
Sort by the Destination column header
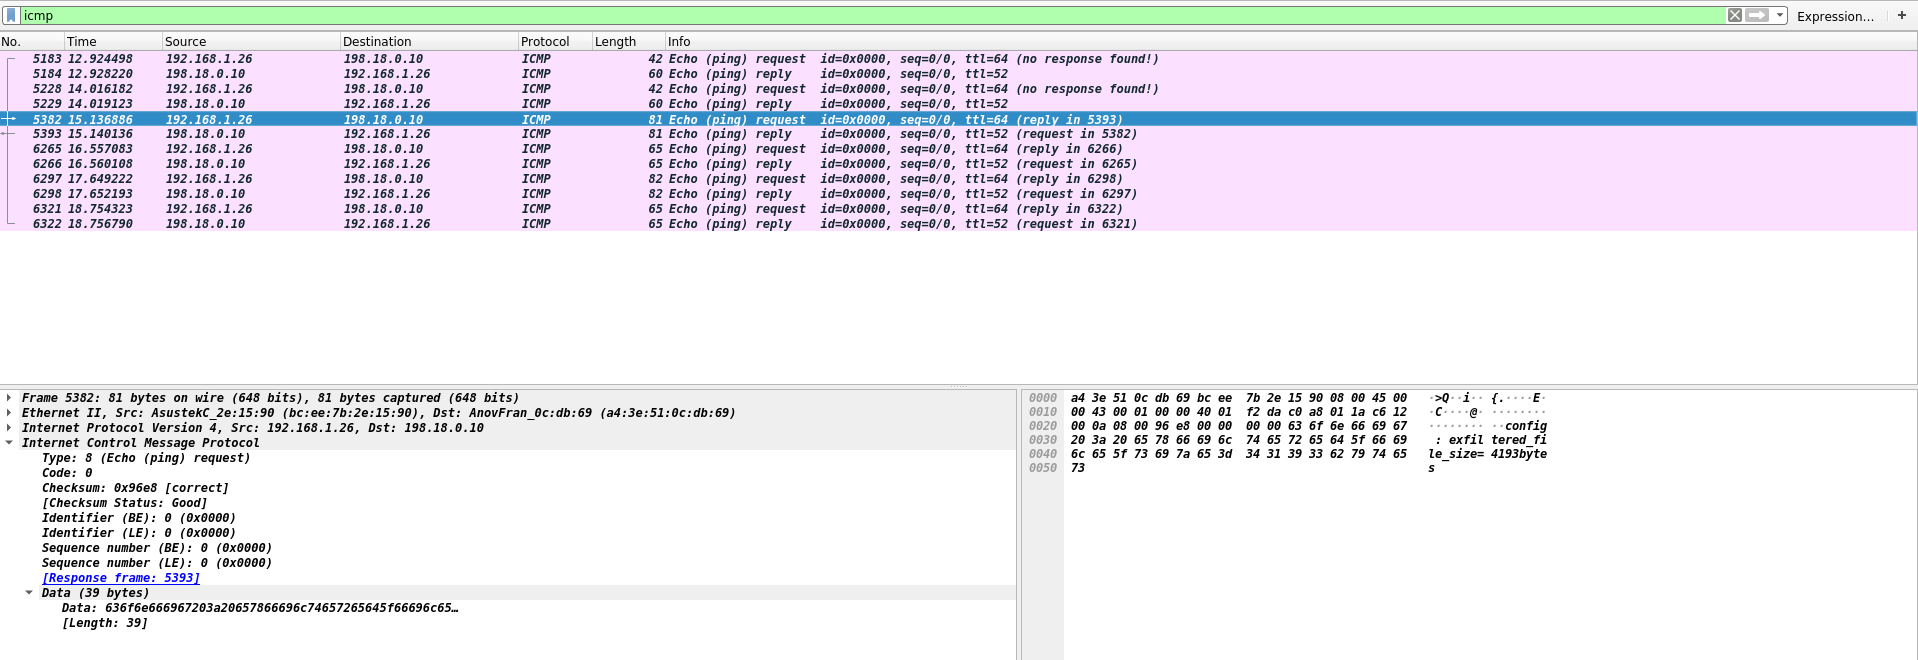coord(429,42)
